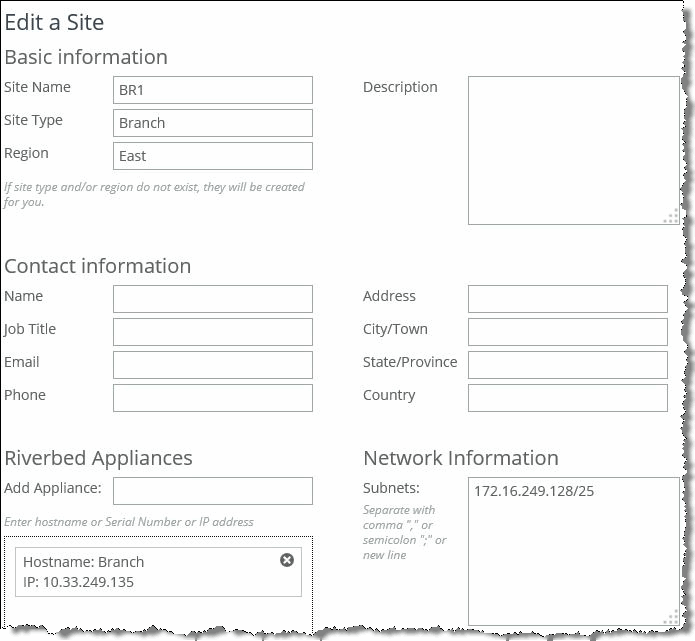This screenshot has width=695, height=641.
Task: Select the Email input field
Action: coord(213,365)
